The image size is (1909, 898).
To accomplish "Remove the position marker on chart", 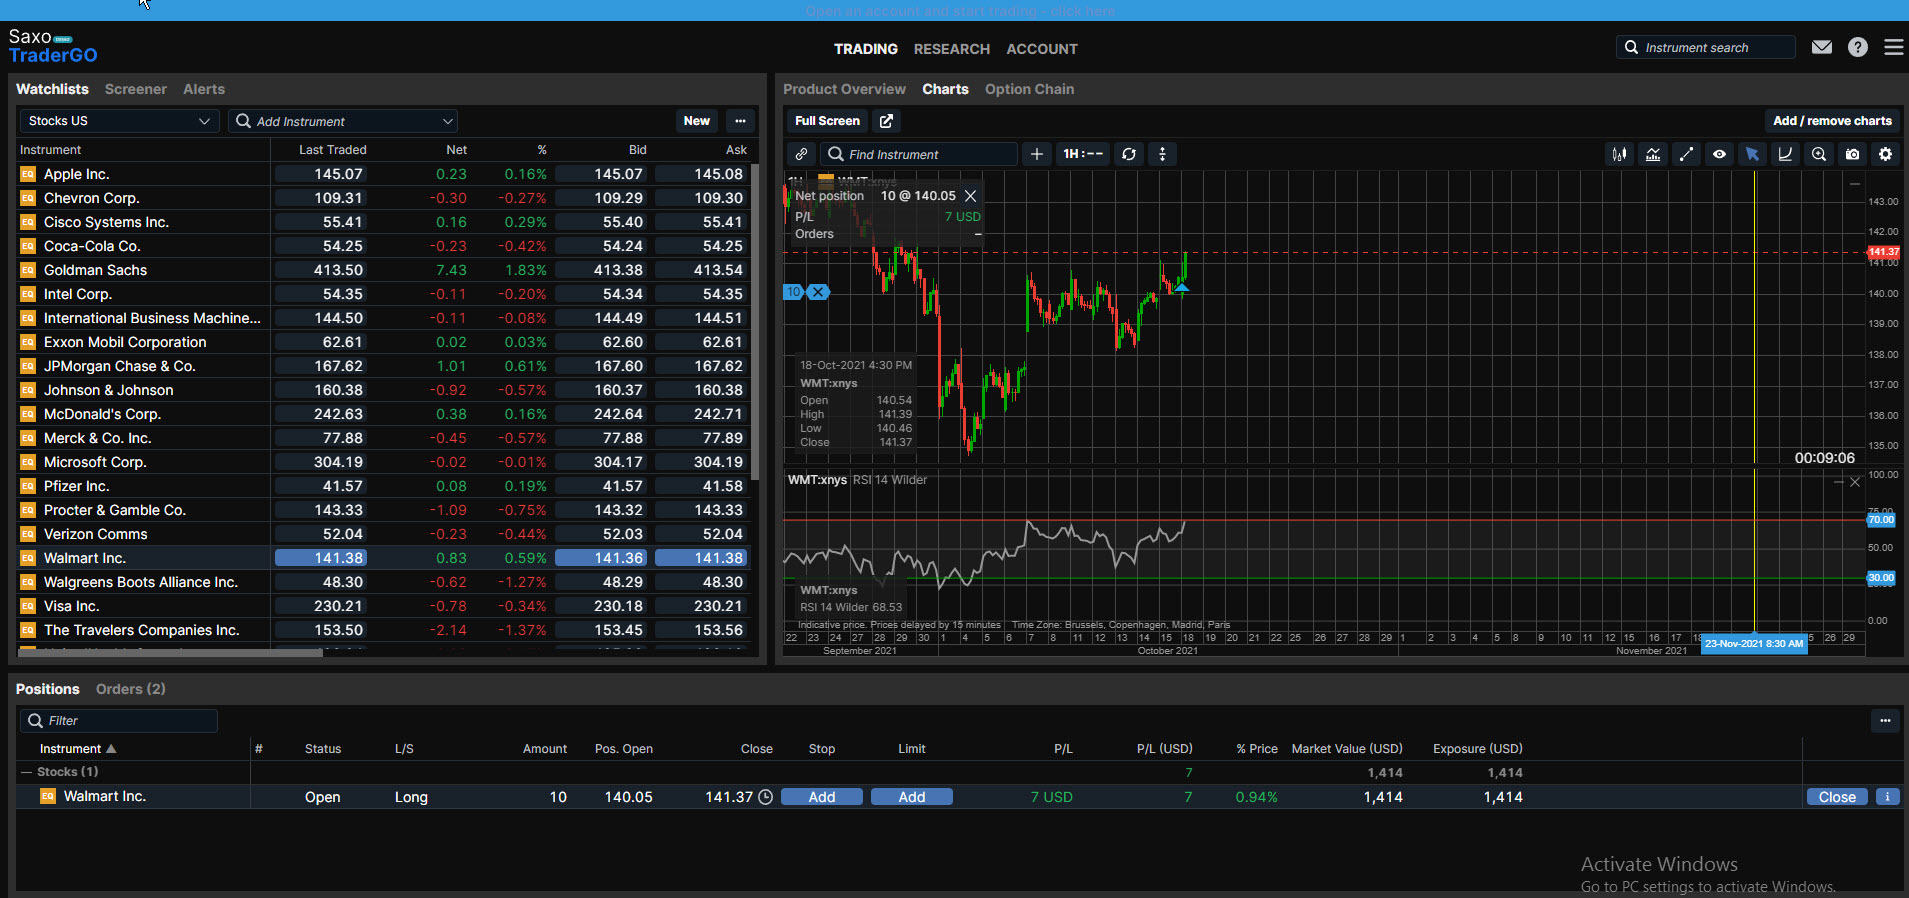I will pyautogui.click(x=818, y=292).
